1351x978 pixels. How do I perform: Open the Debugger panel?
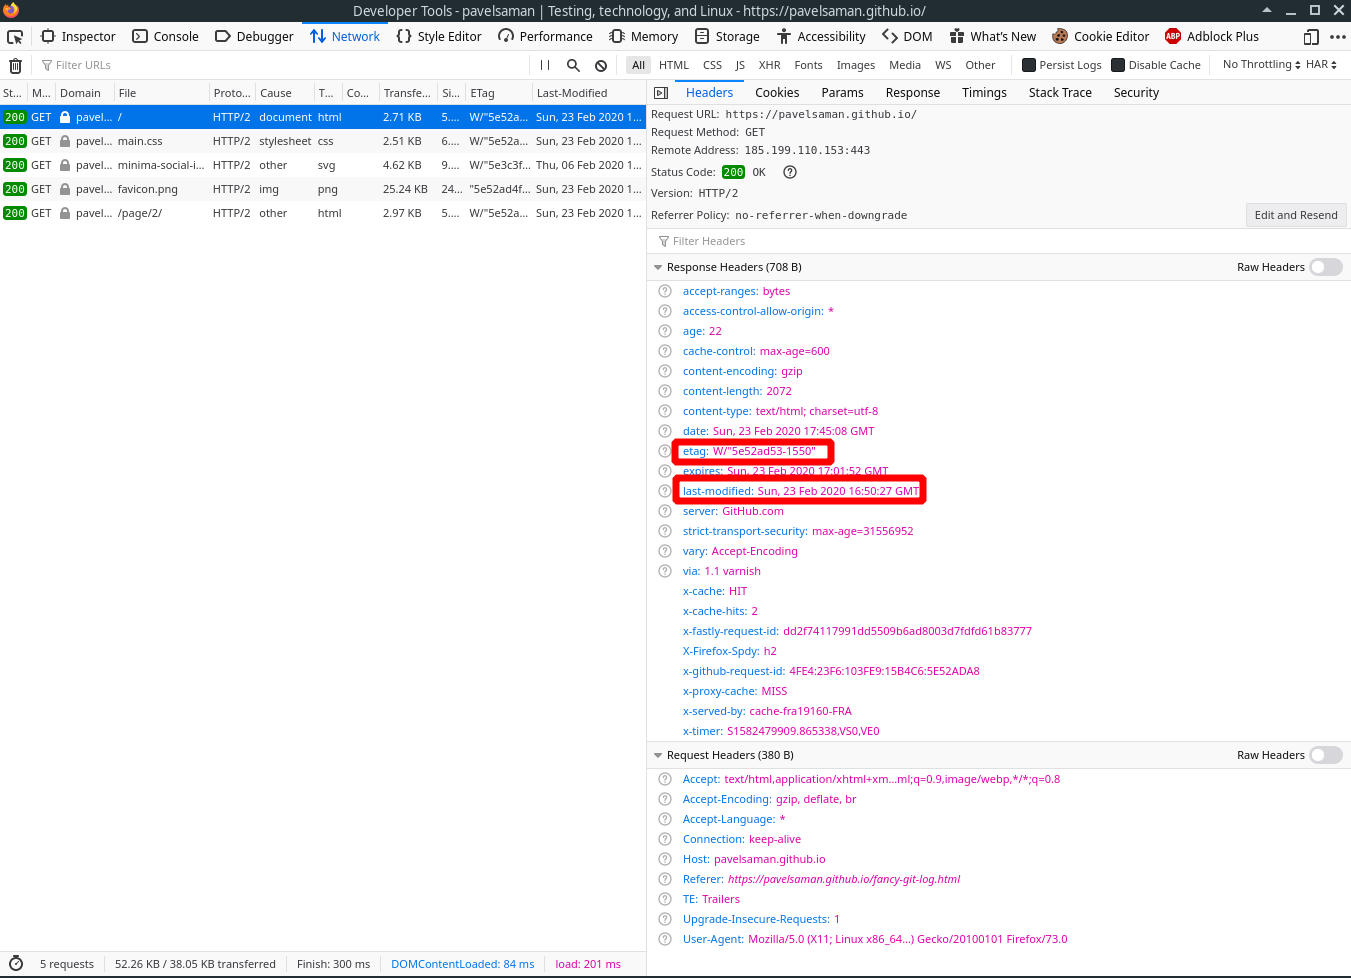pos(254,37)
